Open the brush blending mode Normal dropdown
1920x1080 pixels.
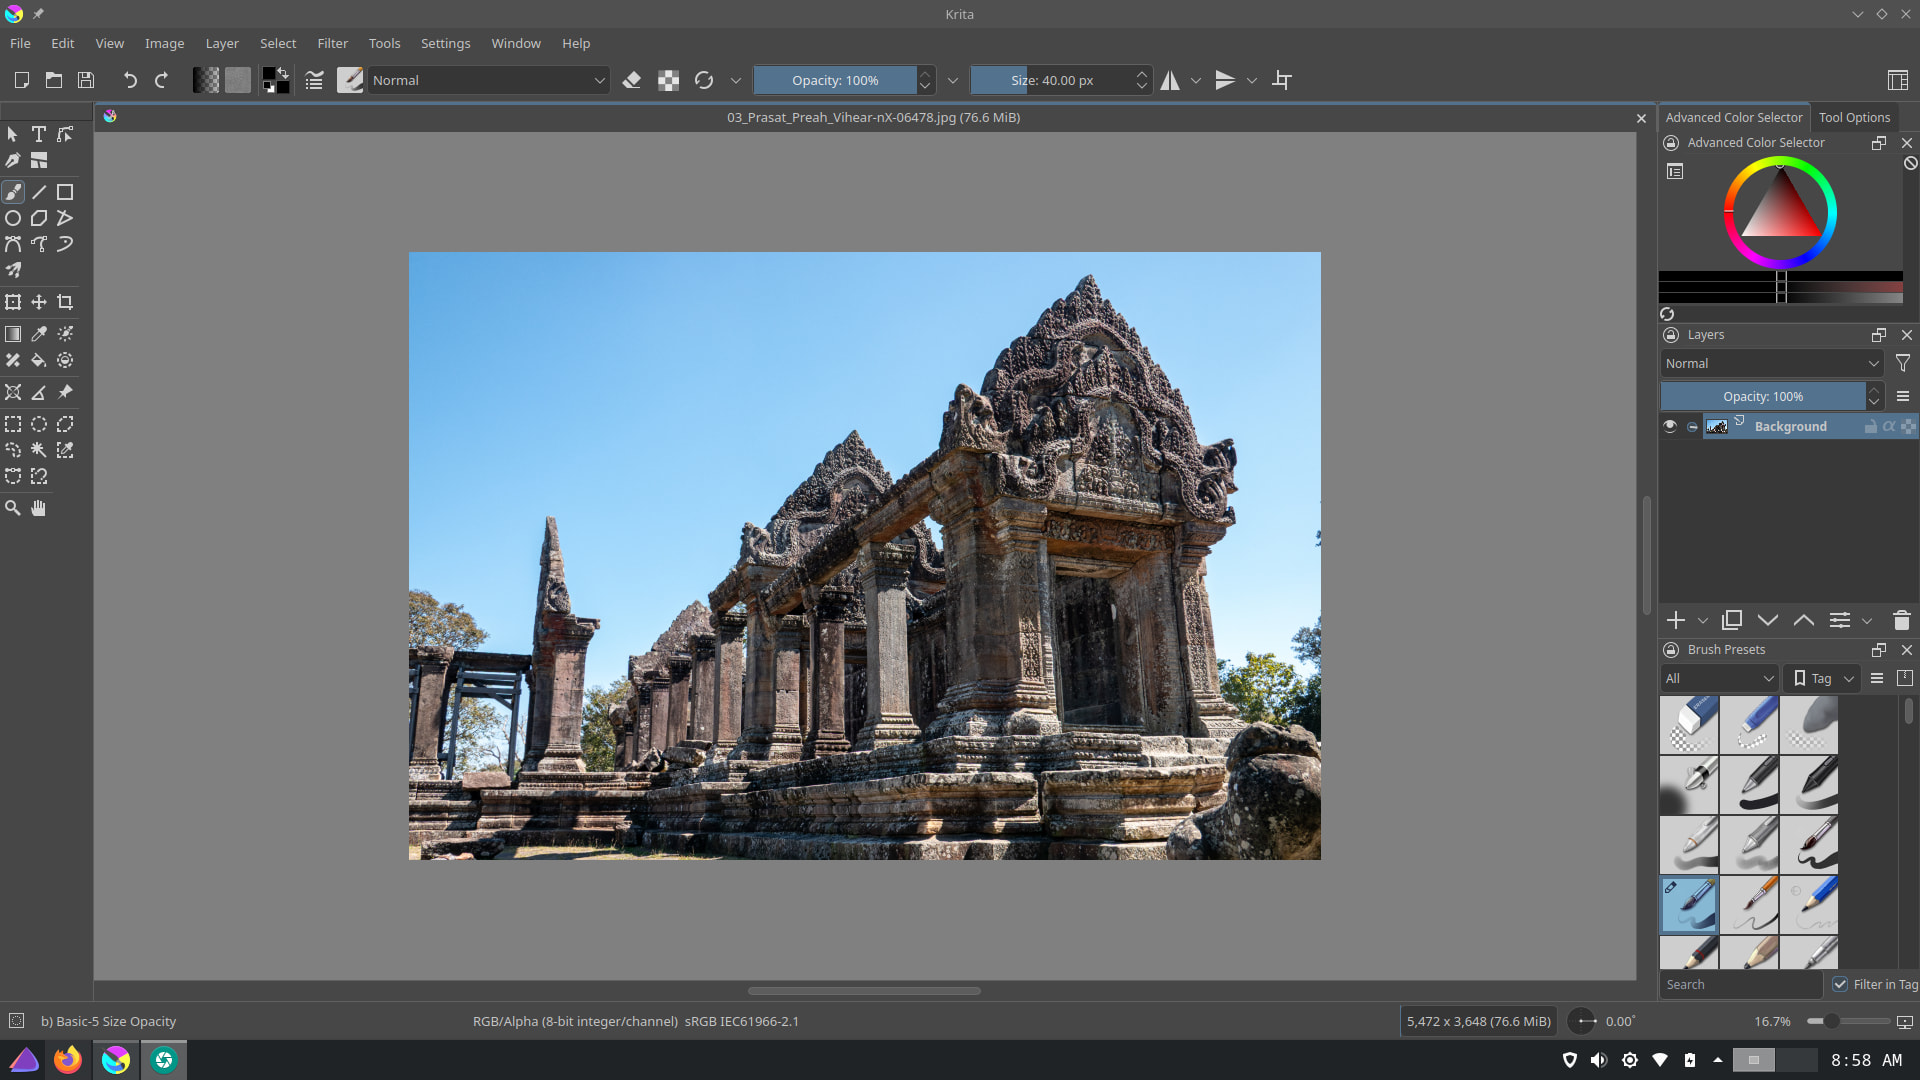488,80
